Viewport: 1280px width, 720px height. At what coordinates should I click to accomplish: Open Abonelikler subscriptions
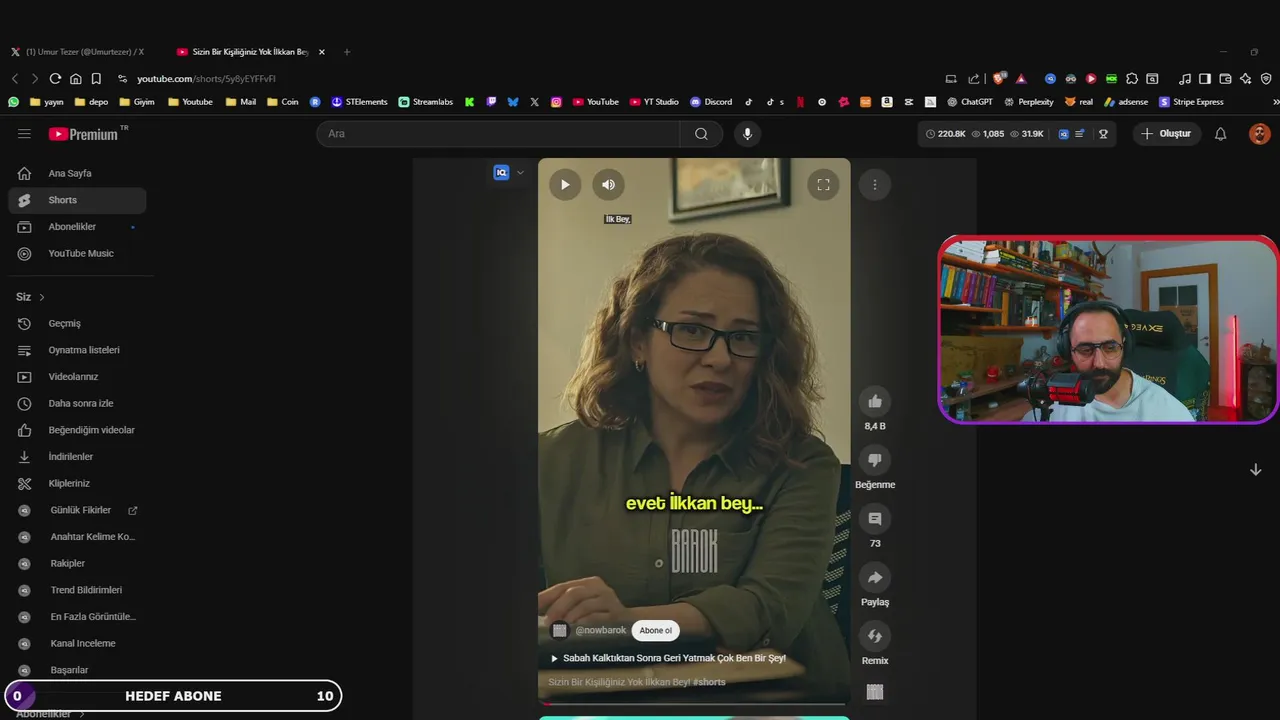click(x=77, y=227)
